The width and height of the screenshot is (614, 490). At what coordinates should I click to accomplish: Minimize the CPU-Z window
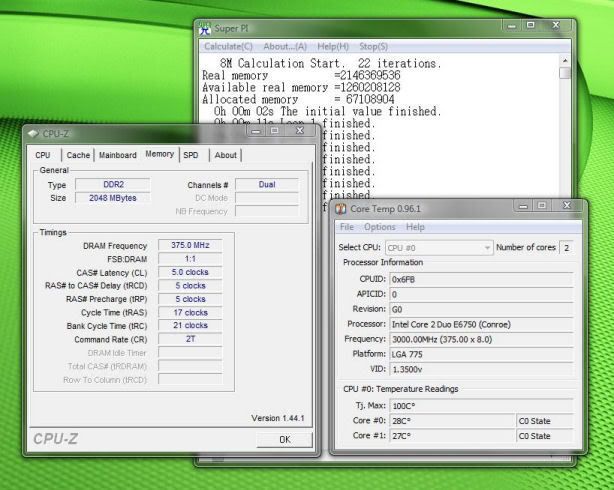pyautogui.click(x=256, y=131)
